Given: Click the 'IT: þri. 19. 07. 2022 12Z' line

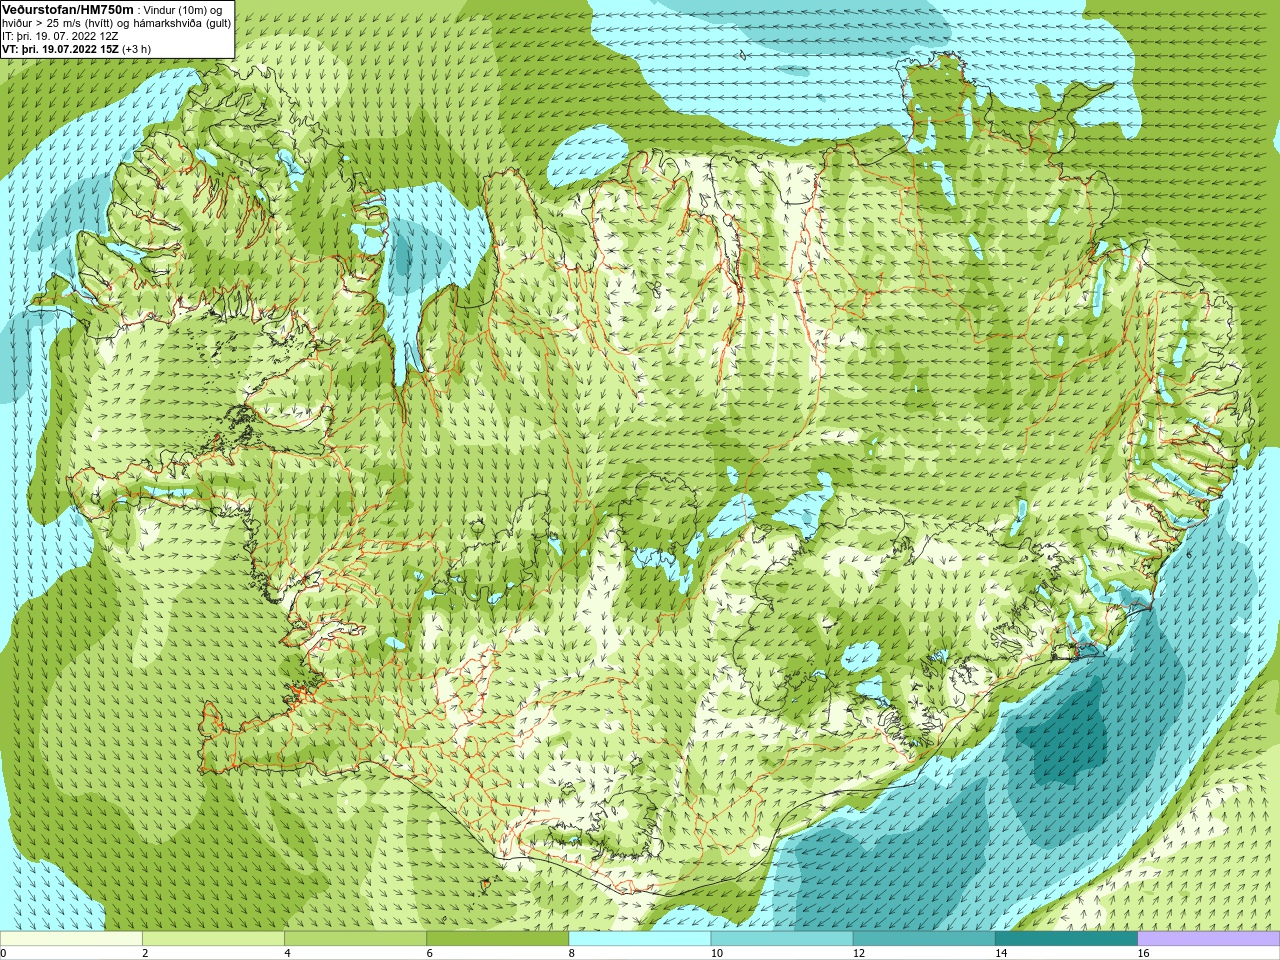Looking at the screenshot, I should coord(60,36).
